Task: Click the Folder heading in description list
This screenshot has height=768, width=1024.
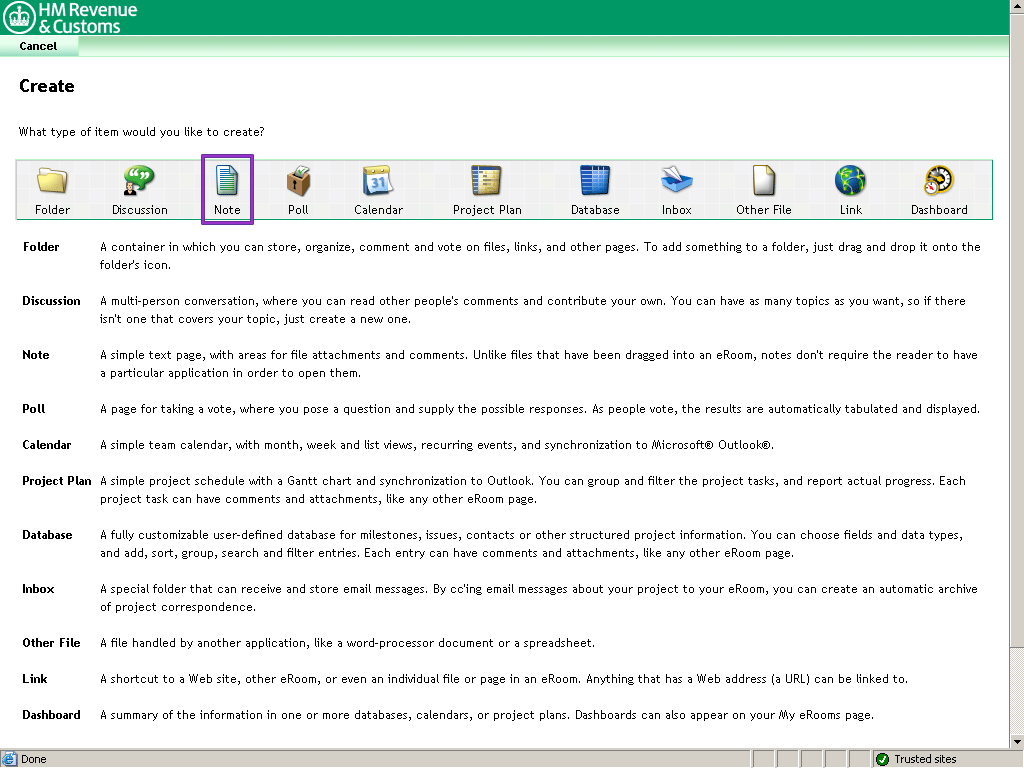Action: tap(41, 247)
